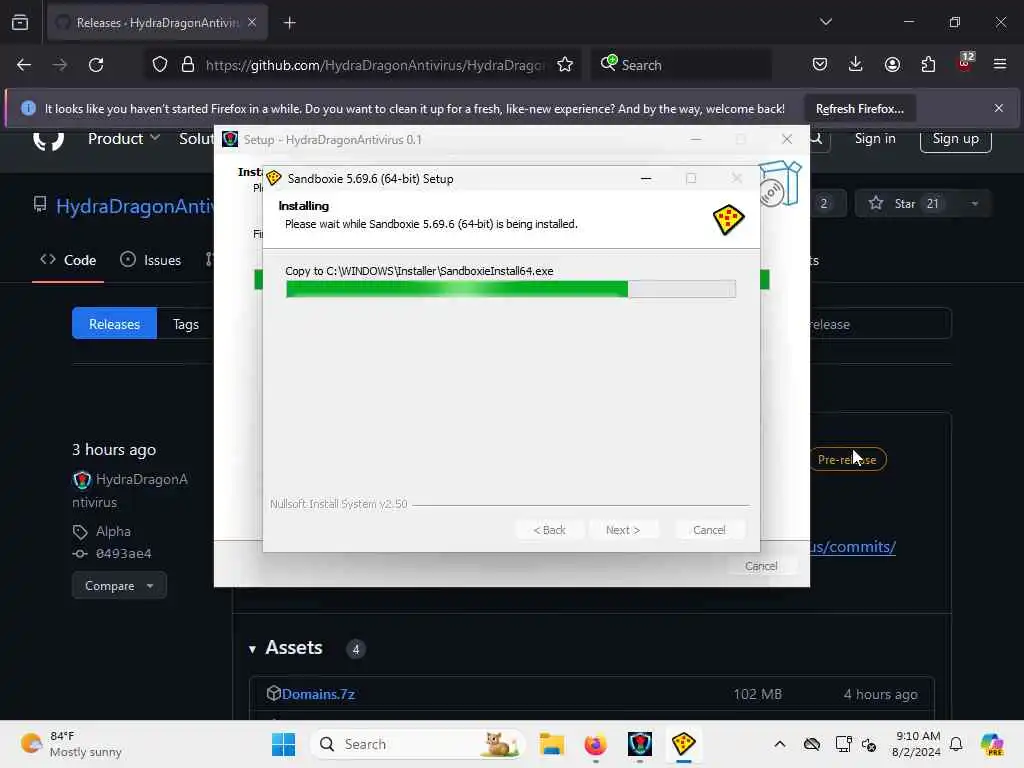Image resolution: width=1024 pixels, height=768 pixels.
Task: Open Star lists dropdown arrow
Action: coord(974,204)
